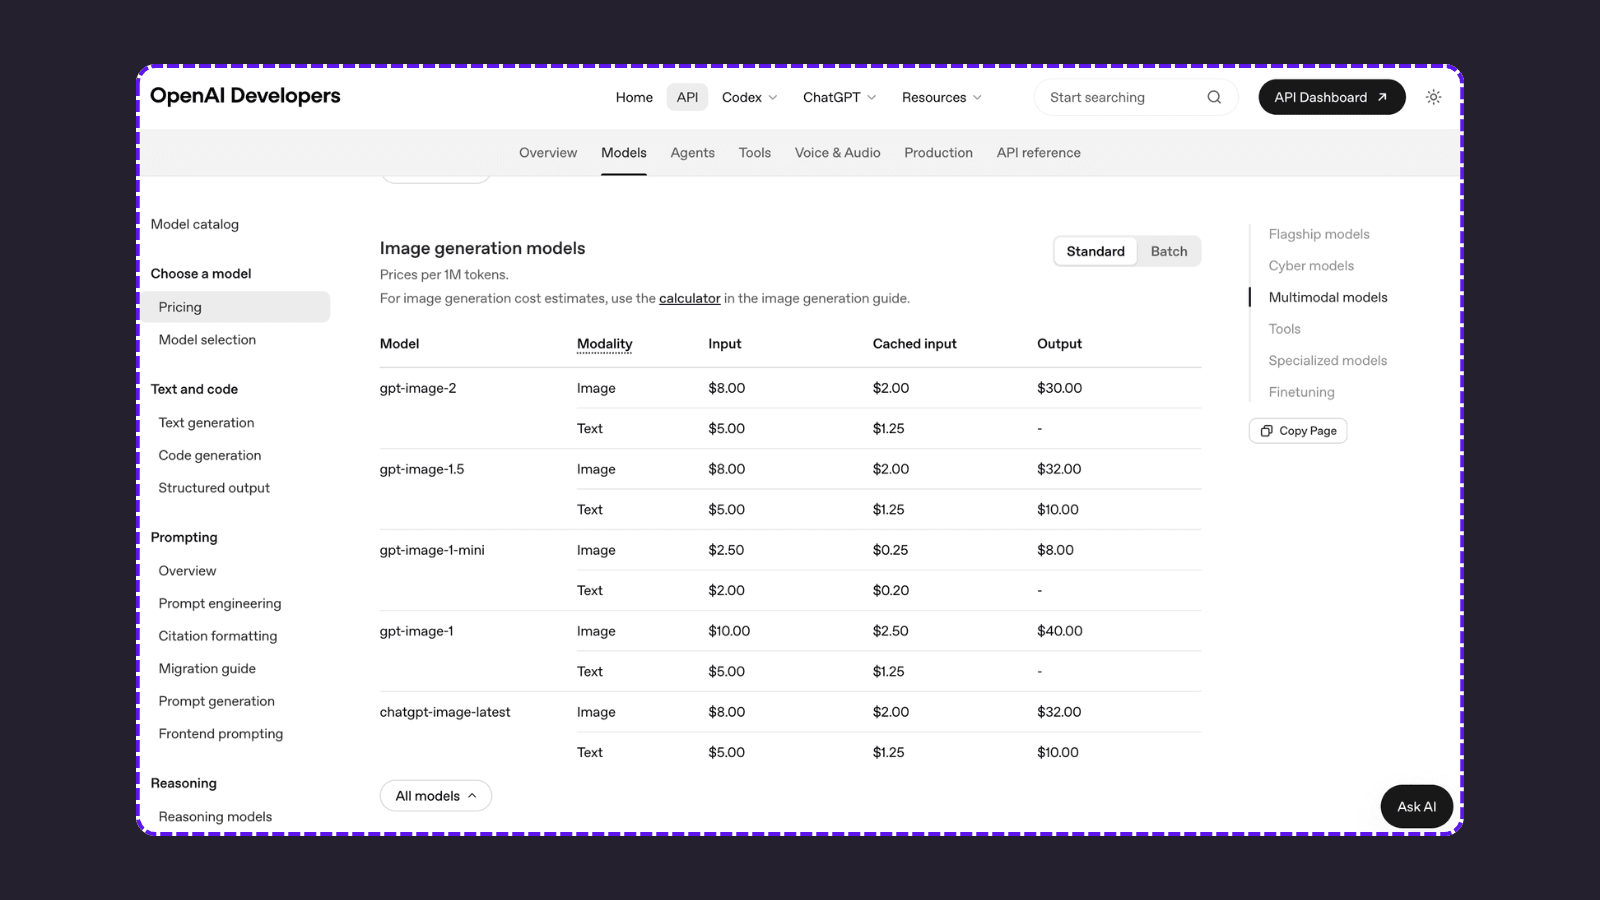Click the Text and code sidebar heading
Screen dimensions: 1600x900
tap(195, 389)
